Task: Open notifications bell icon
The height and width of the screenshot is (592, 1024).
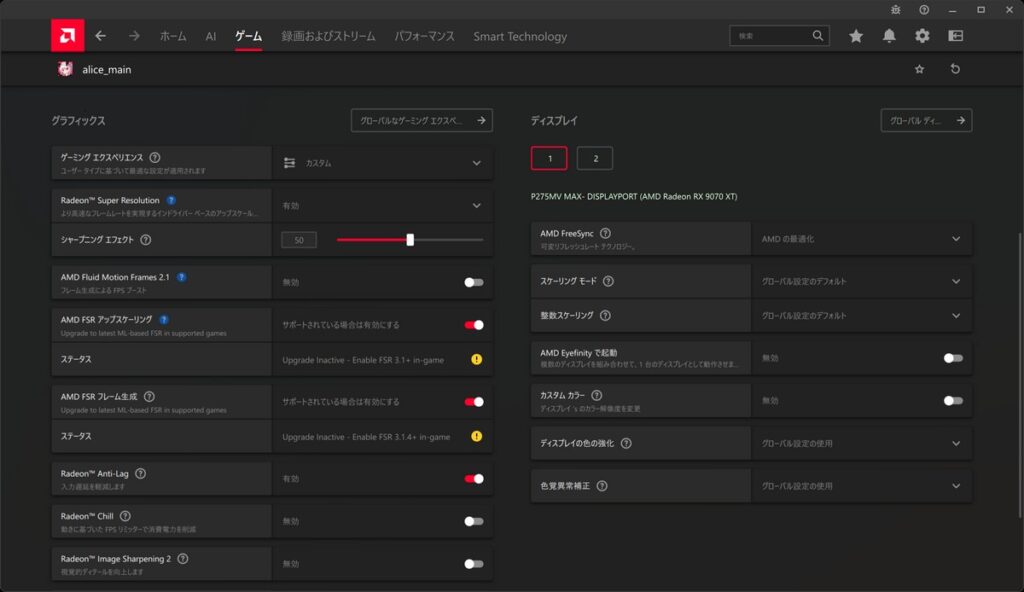Action: (889, 36)
